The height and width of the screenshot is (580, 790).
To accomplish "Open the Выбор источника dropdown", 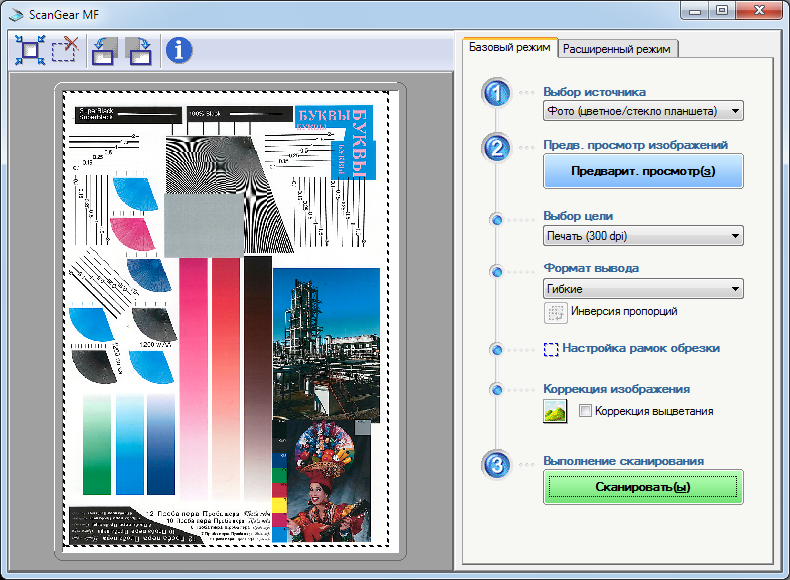I will coord(642,111).
